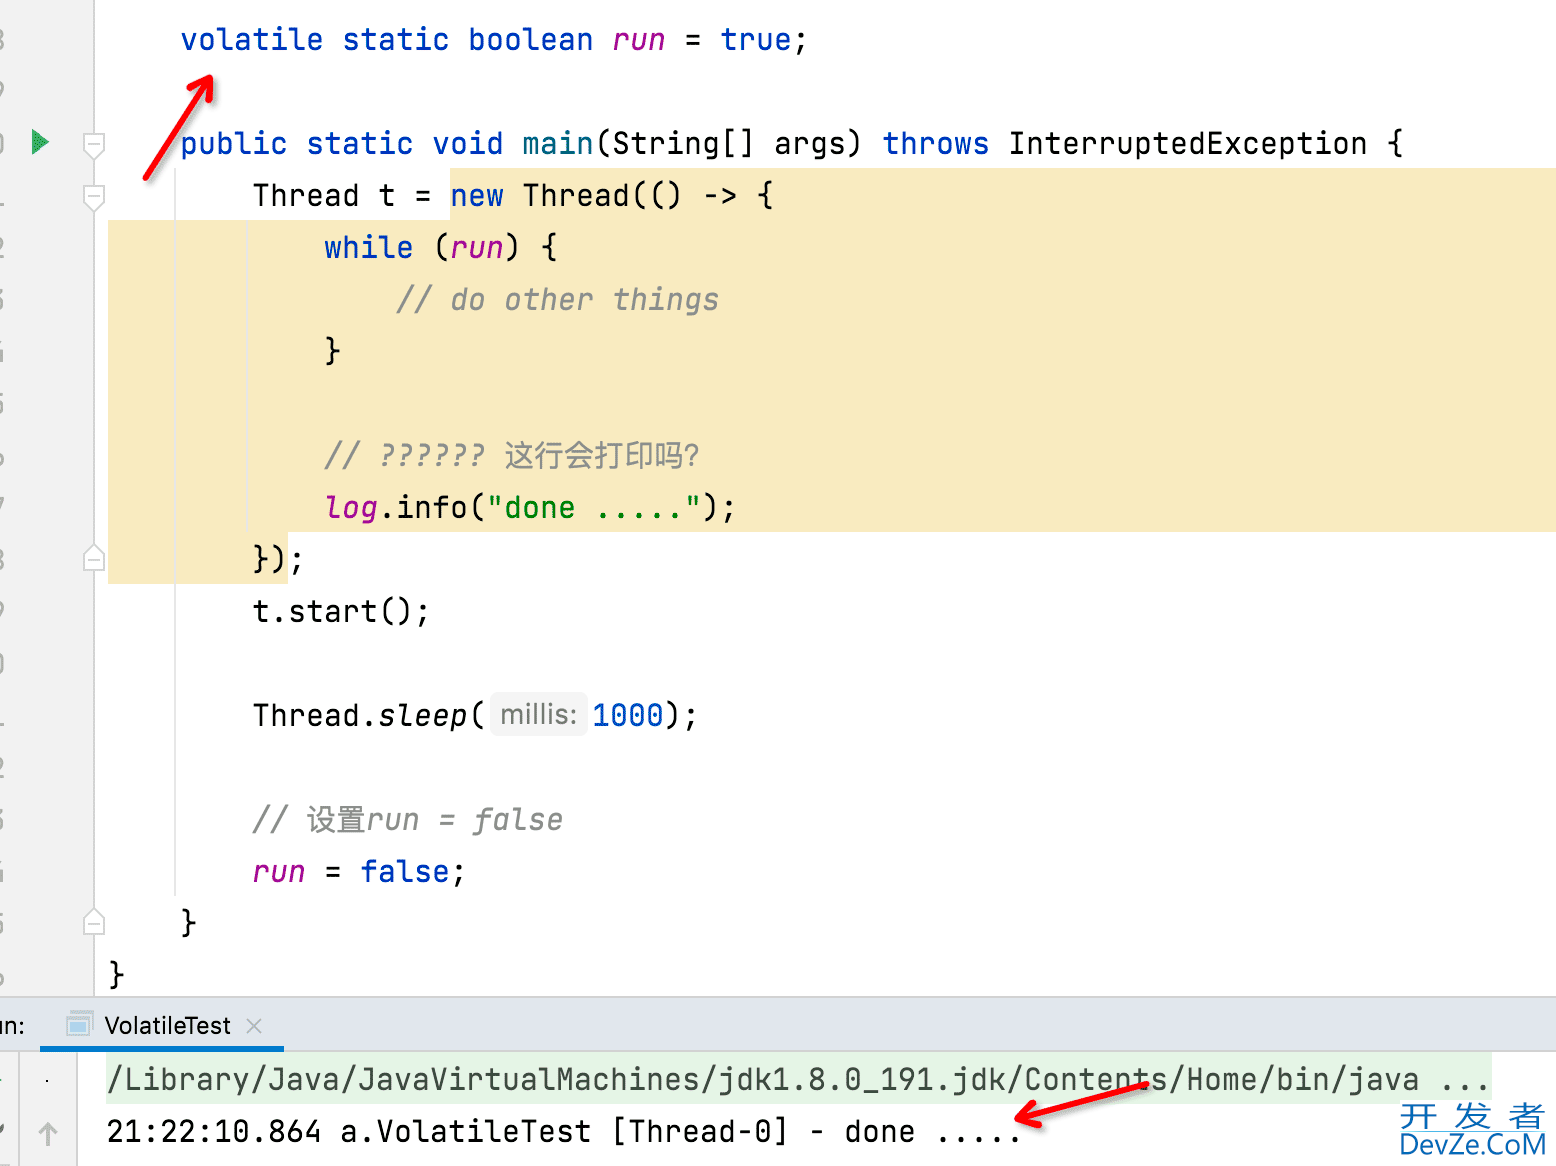Click 'InterruptedException' in method signature
The height and width of the screenshot is (1166, 1556).
[1187, 143]
